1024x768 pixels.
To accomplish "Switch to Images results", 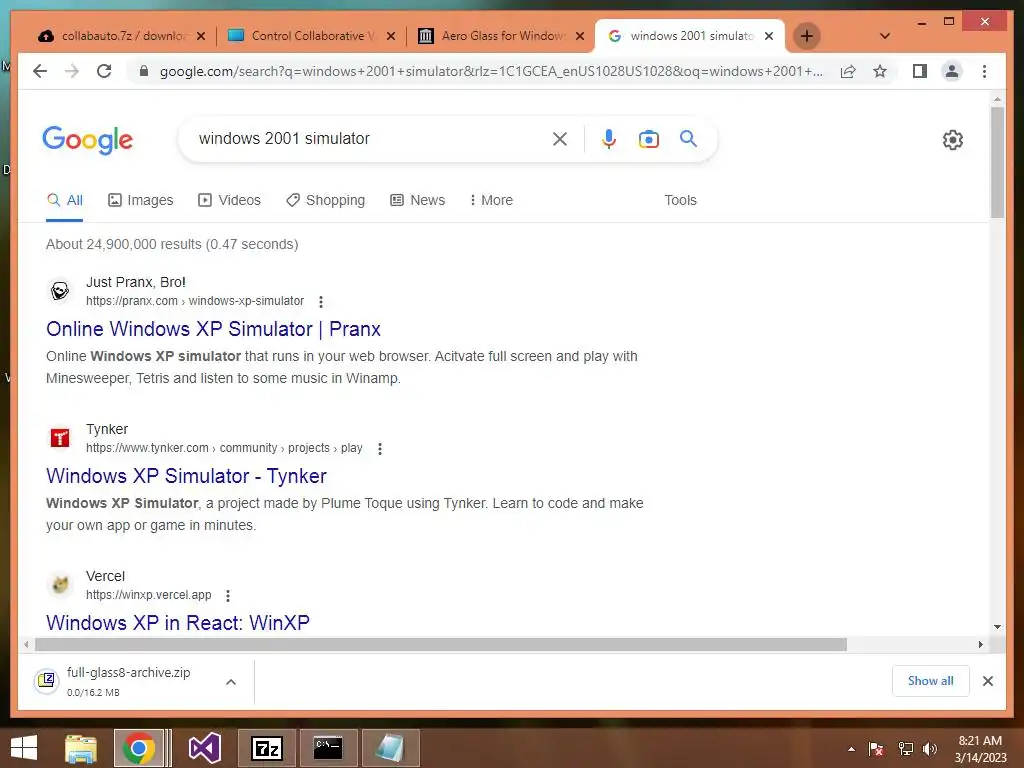I will coord(140,200).
